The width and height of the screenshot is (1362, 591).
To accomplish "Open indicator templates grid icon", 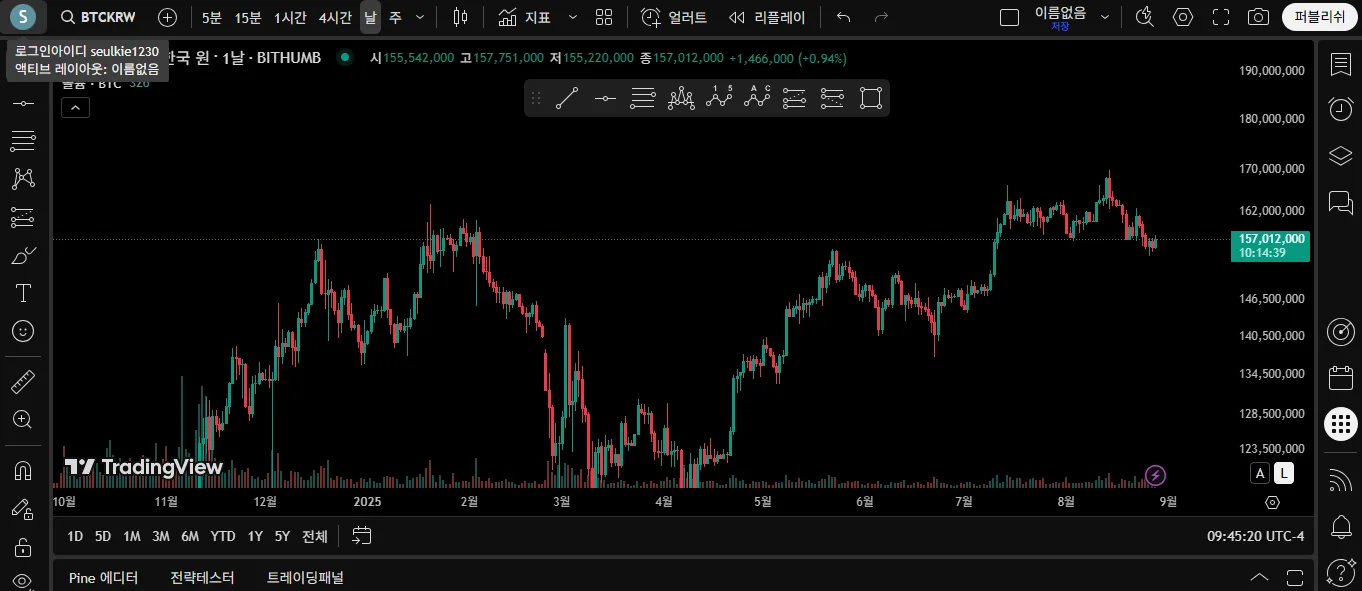I will (604, 17).
